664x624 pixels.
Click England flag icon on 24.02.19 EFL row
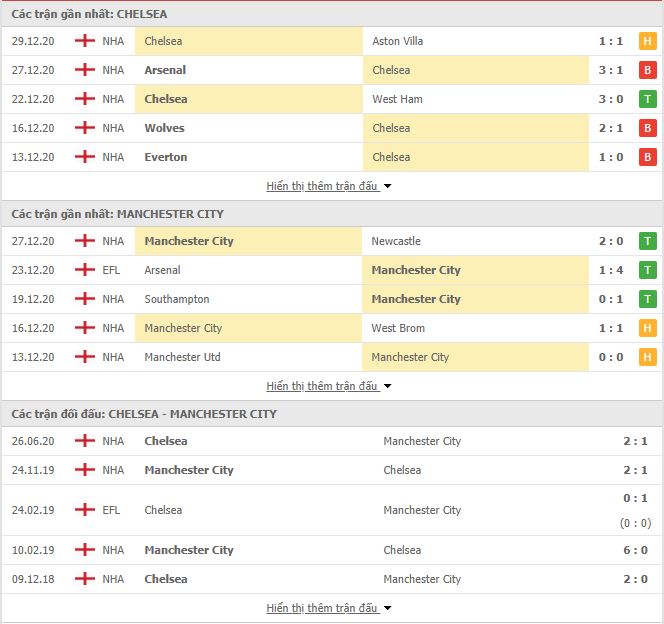[x=85, y=510]
